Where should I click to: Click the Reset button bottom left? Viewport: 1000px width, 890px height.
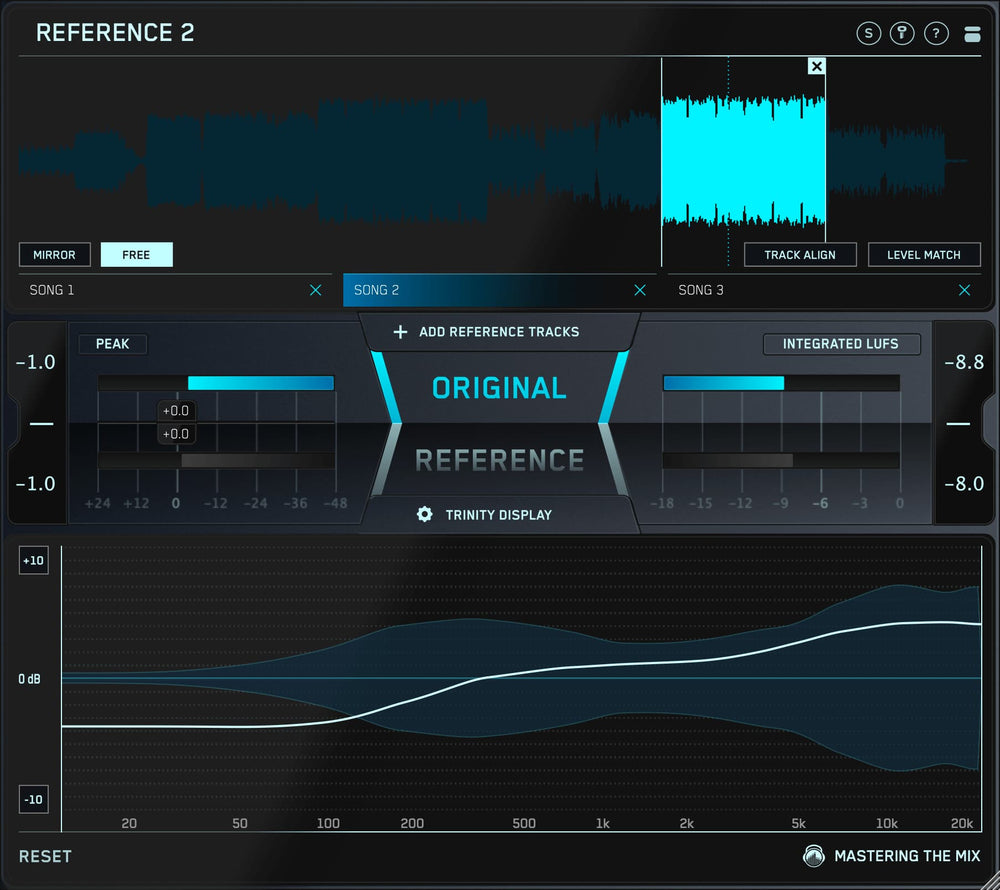click(x=44, y=856)
